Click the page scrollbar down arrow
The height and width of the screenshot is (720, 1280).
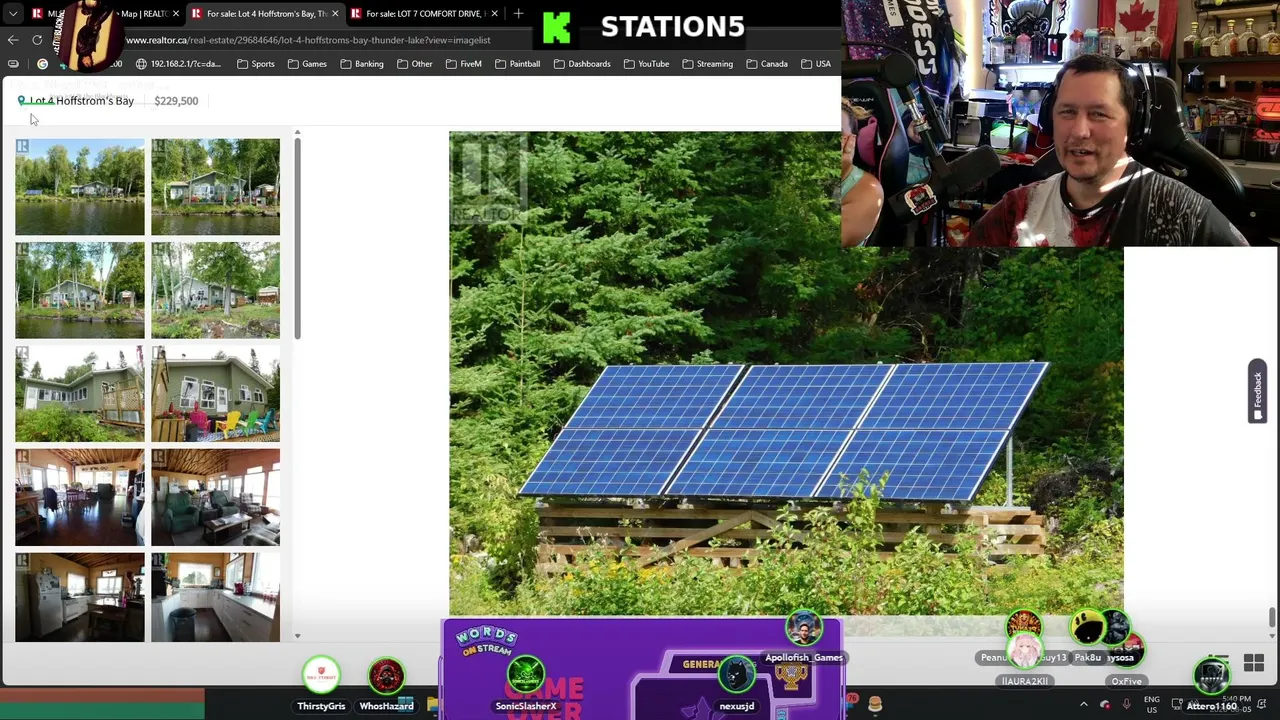click(x=1272, y=638)
